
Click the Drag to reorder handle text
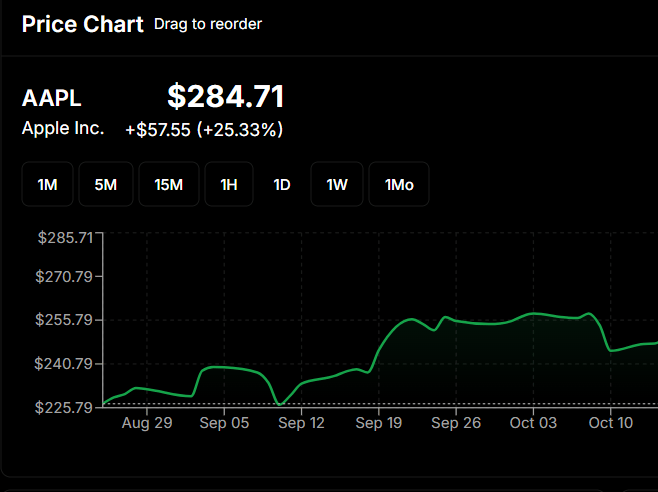[x=208, y=24]
